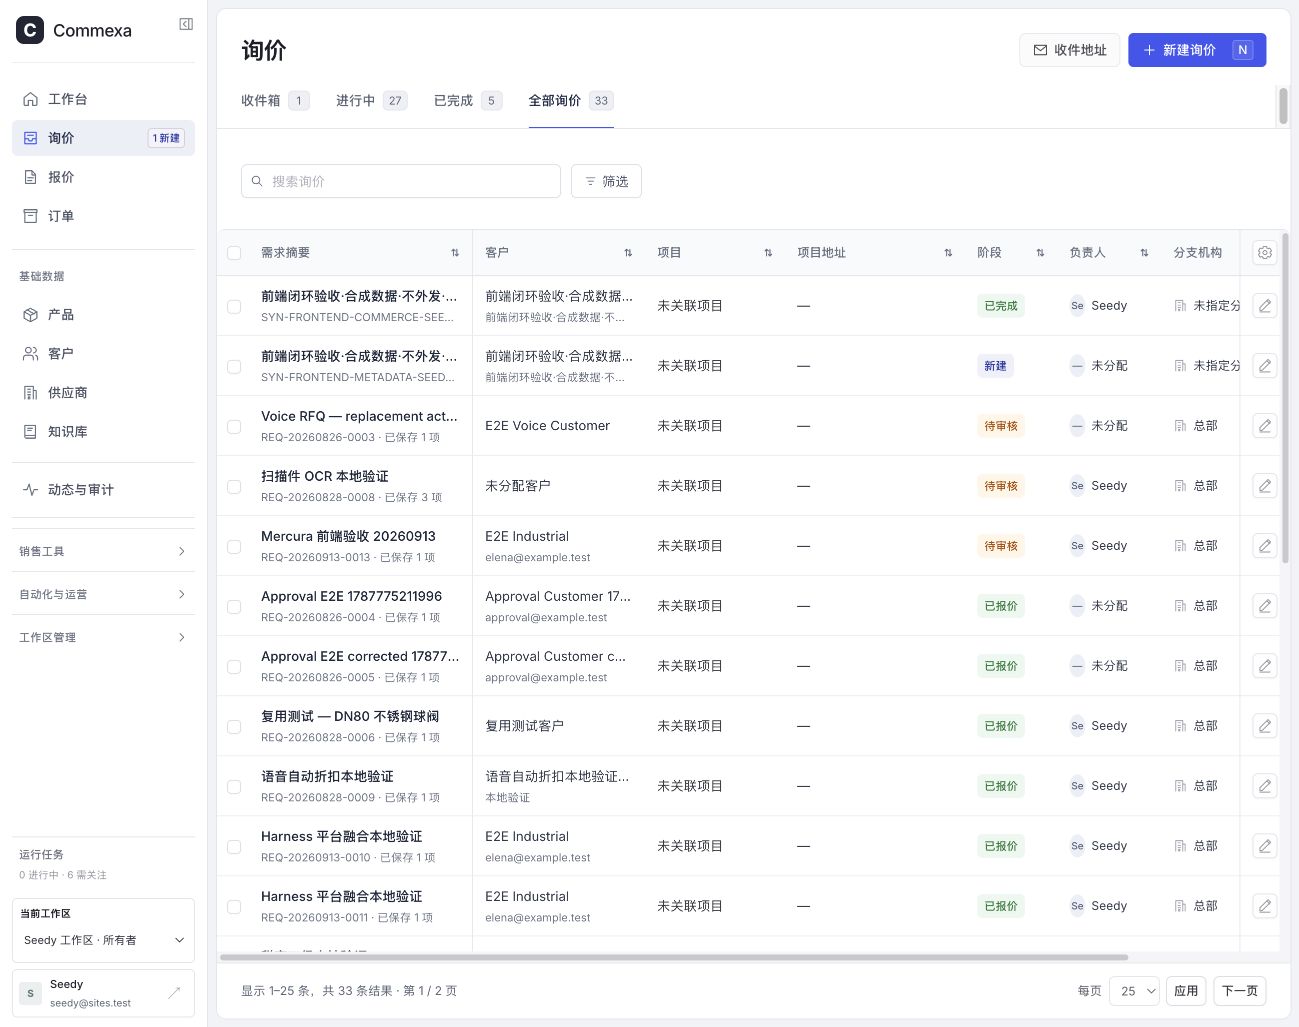This screenshot has width=1299, height=1027.
Task: Expand 销售工具 section
Action: coord(103,551)
